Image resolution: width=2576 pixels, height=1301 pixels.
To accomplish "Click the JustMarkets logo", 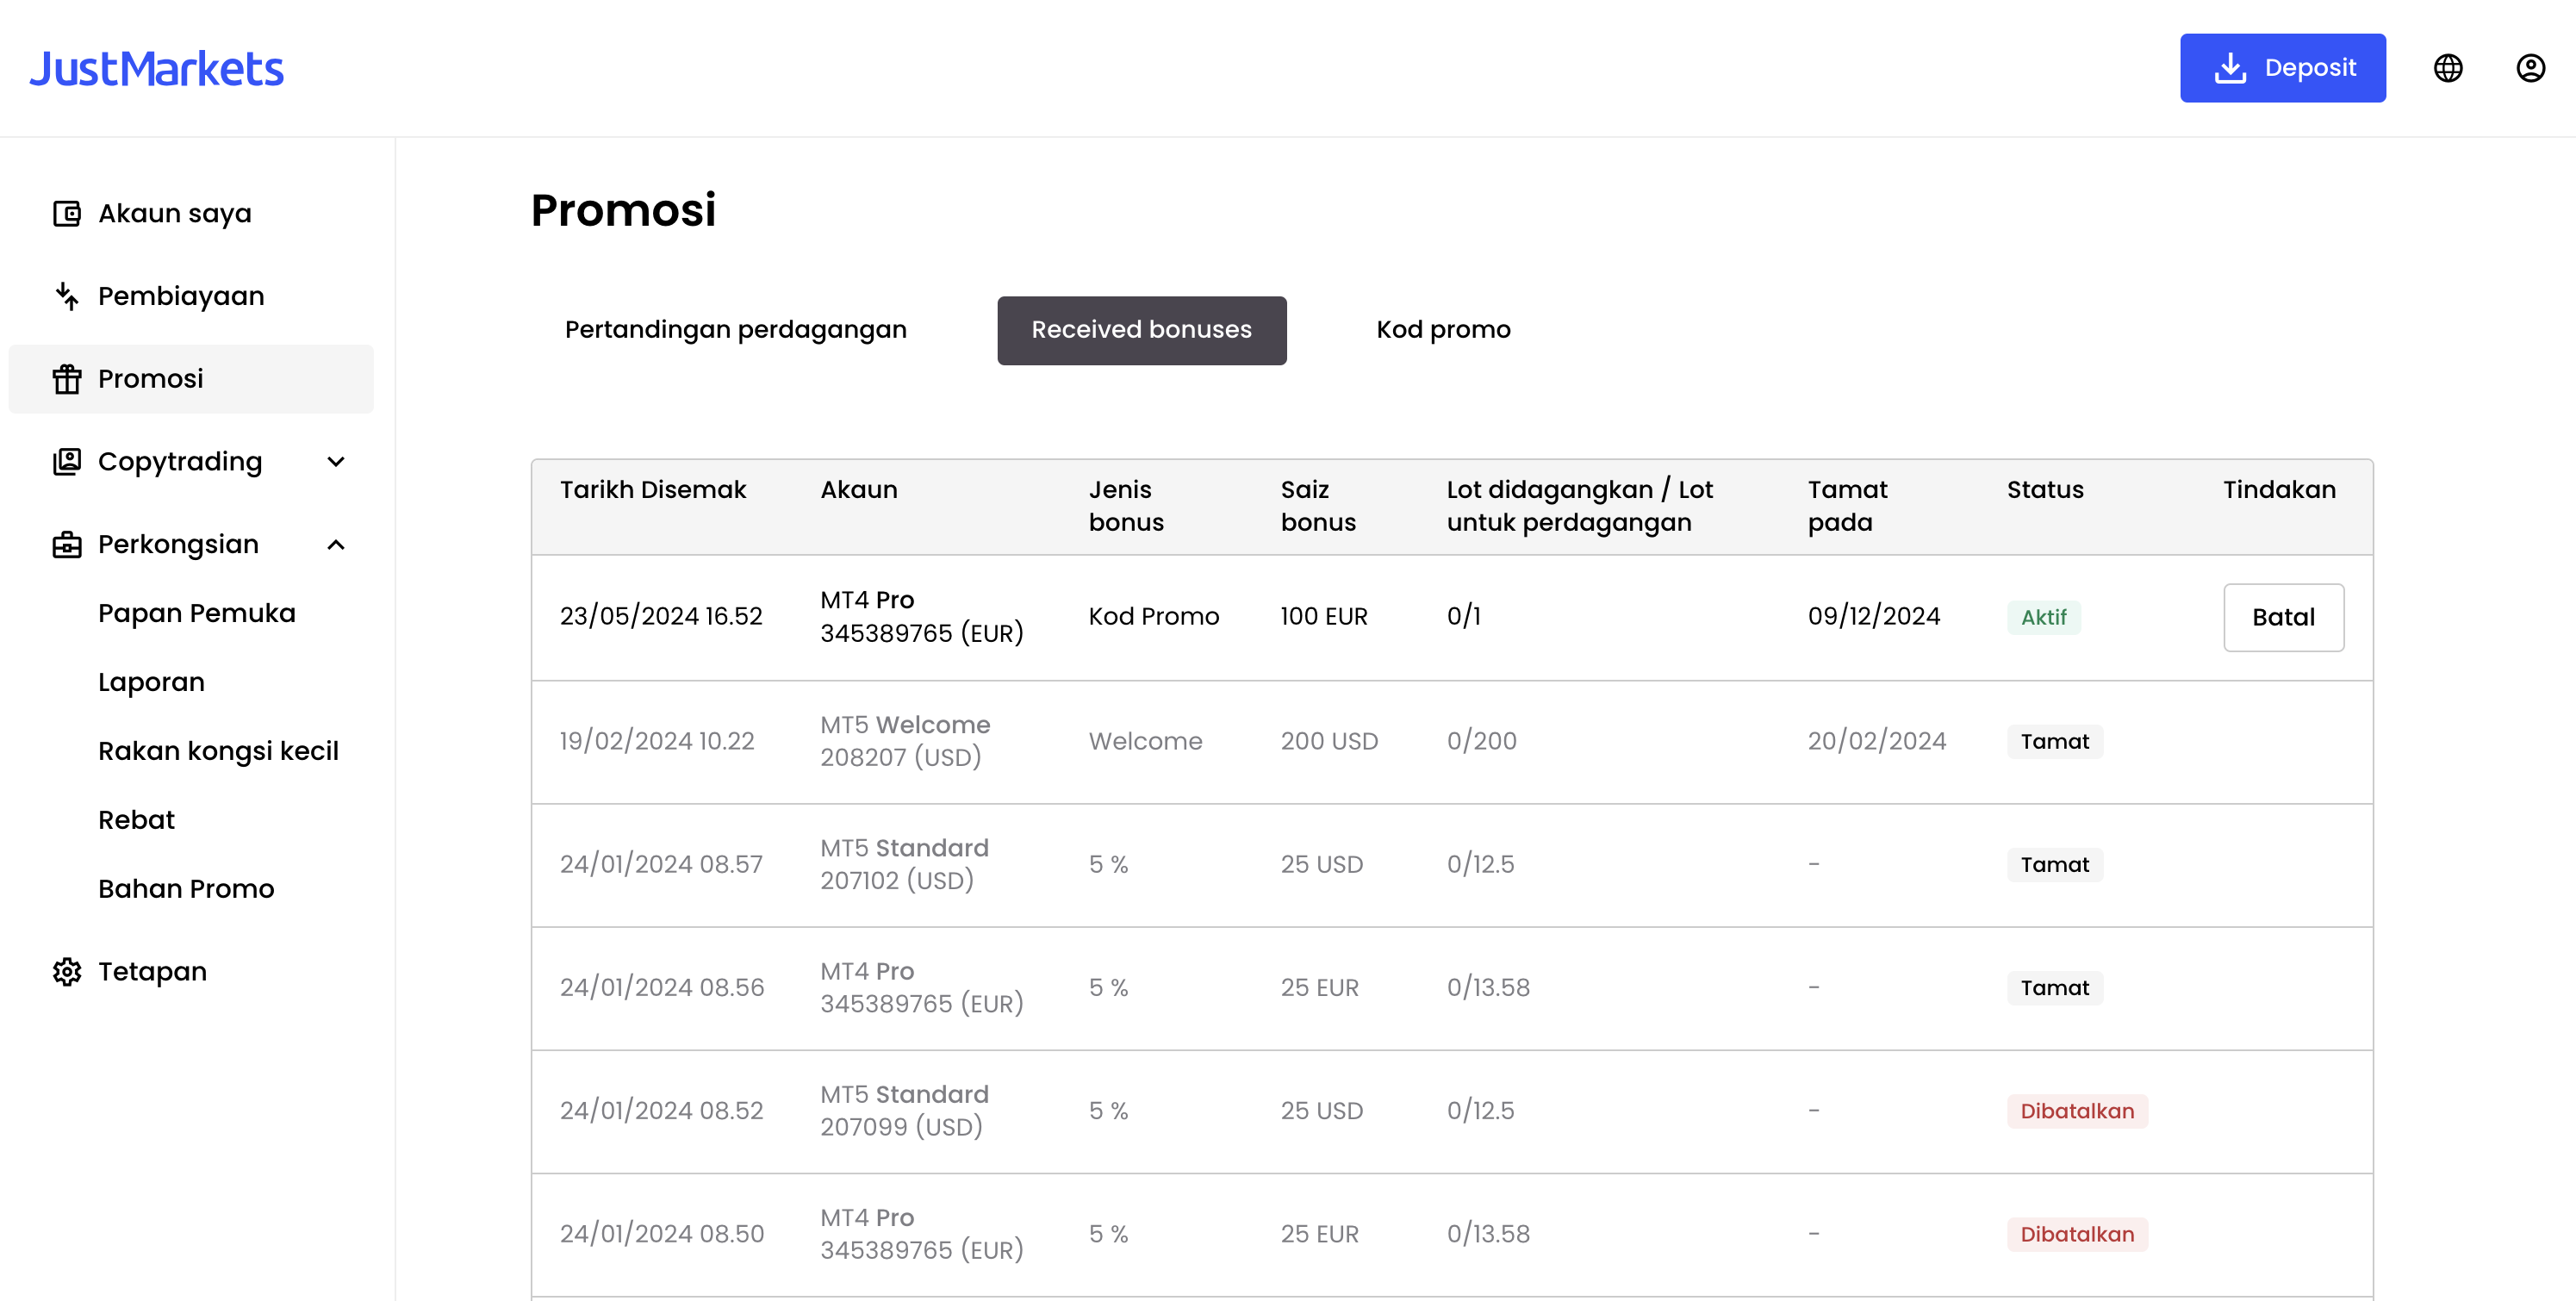I will pos(157,69).
